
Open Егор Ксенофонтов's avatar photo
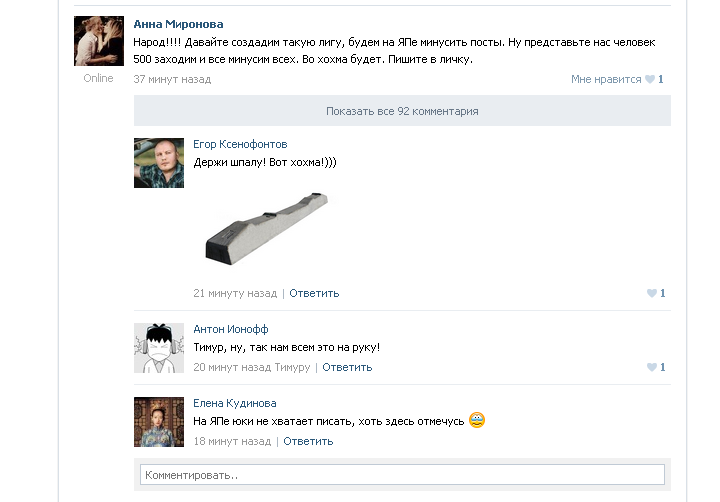pyautogui.click(x=159, y=163)
